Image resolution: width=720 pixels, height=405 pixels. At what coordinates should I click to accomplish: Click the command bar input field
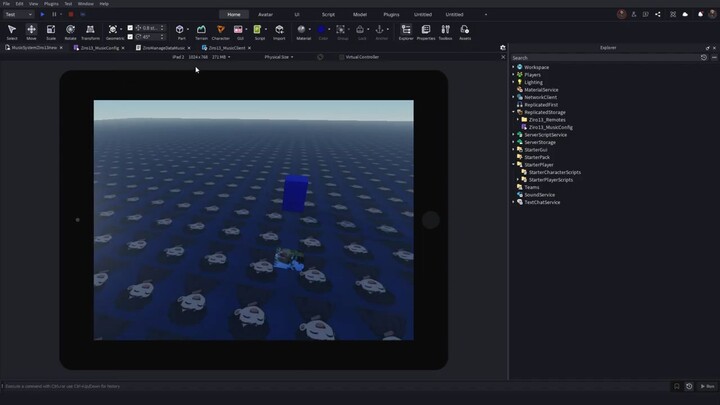(335, 387)
